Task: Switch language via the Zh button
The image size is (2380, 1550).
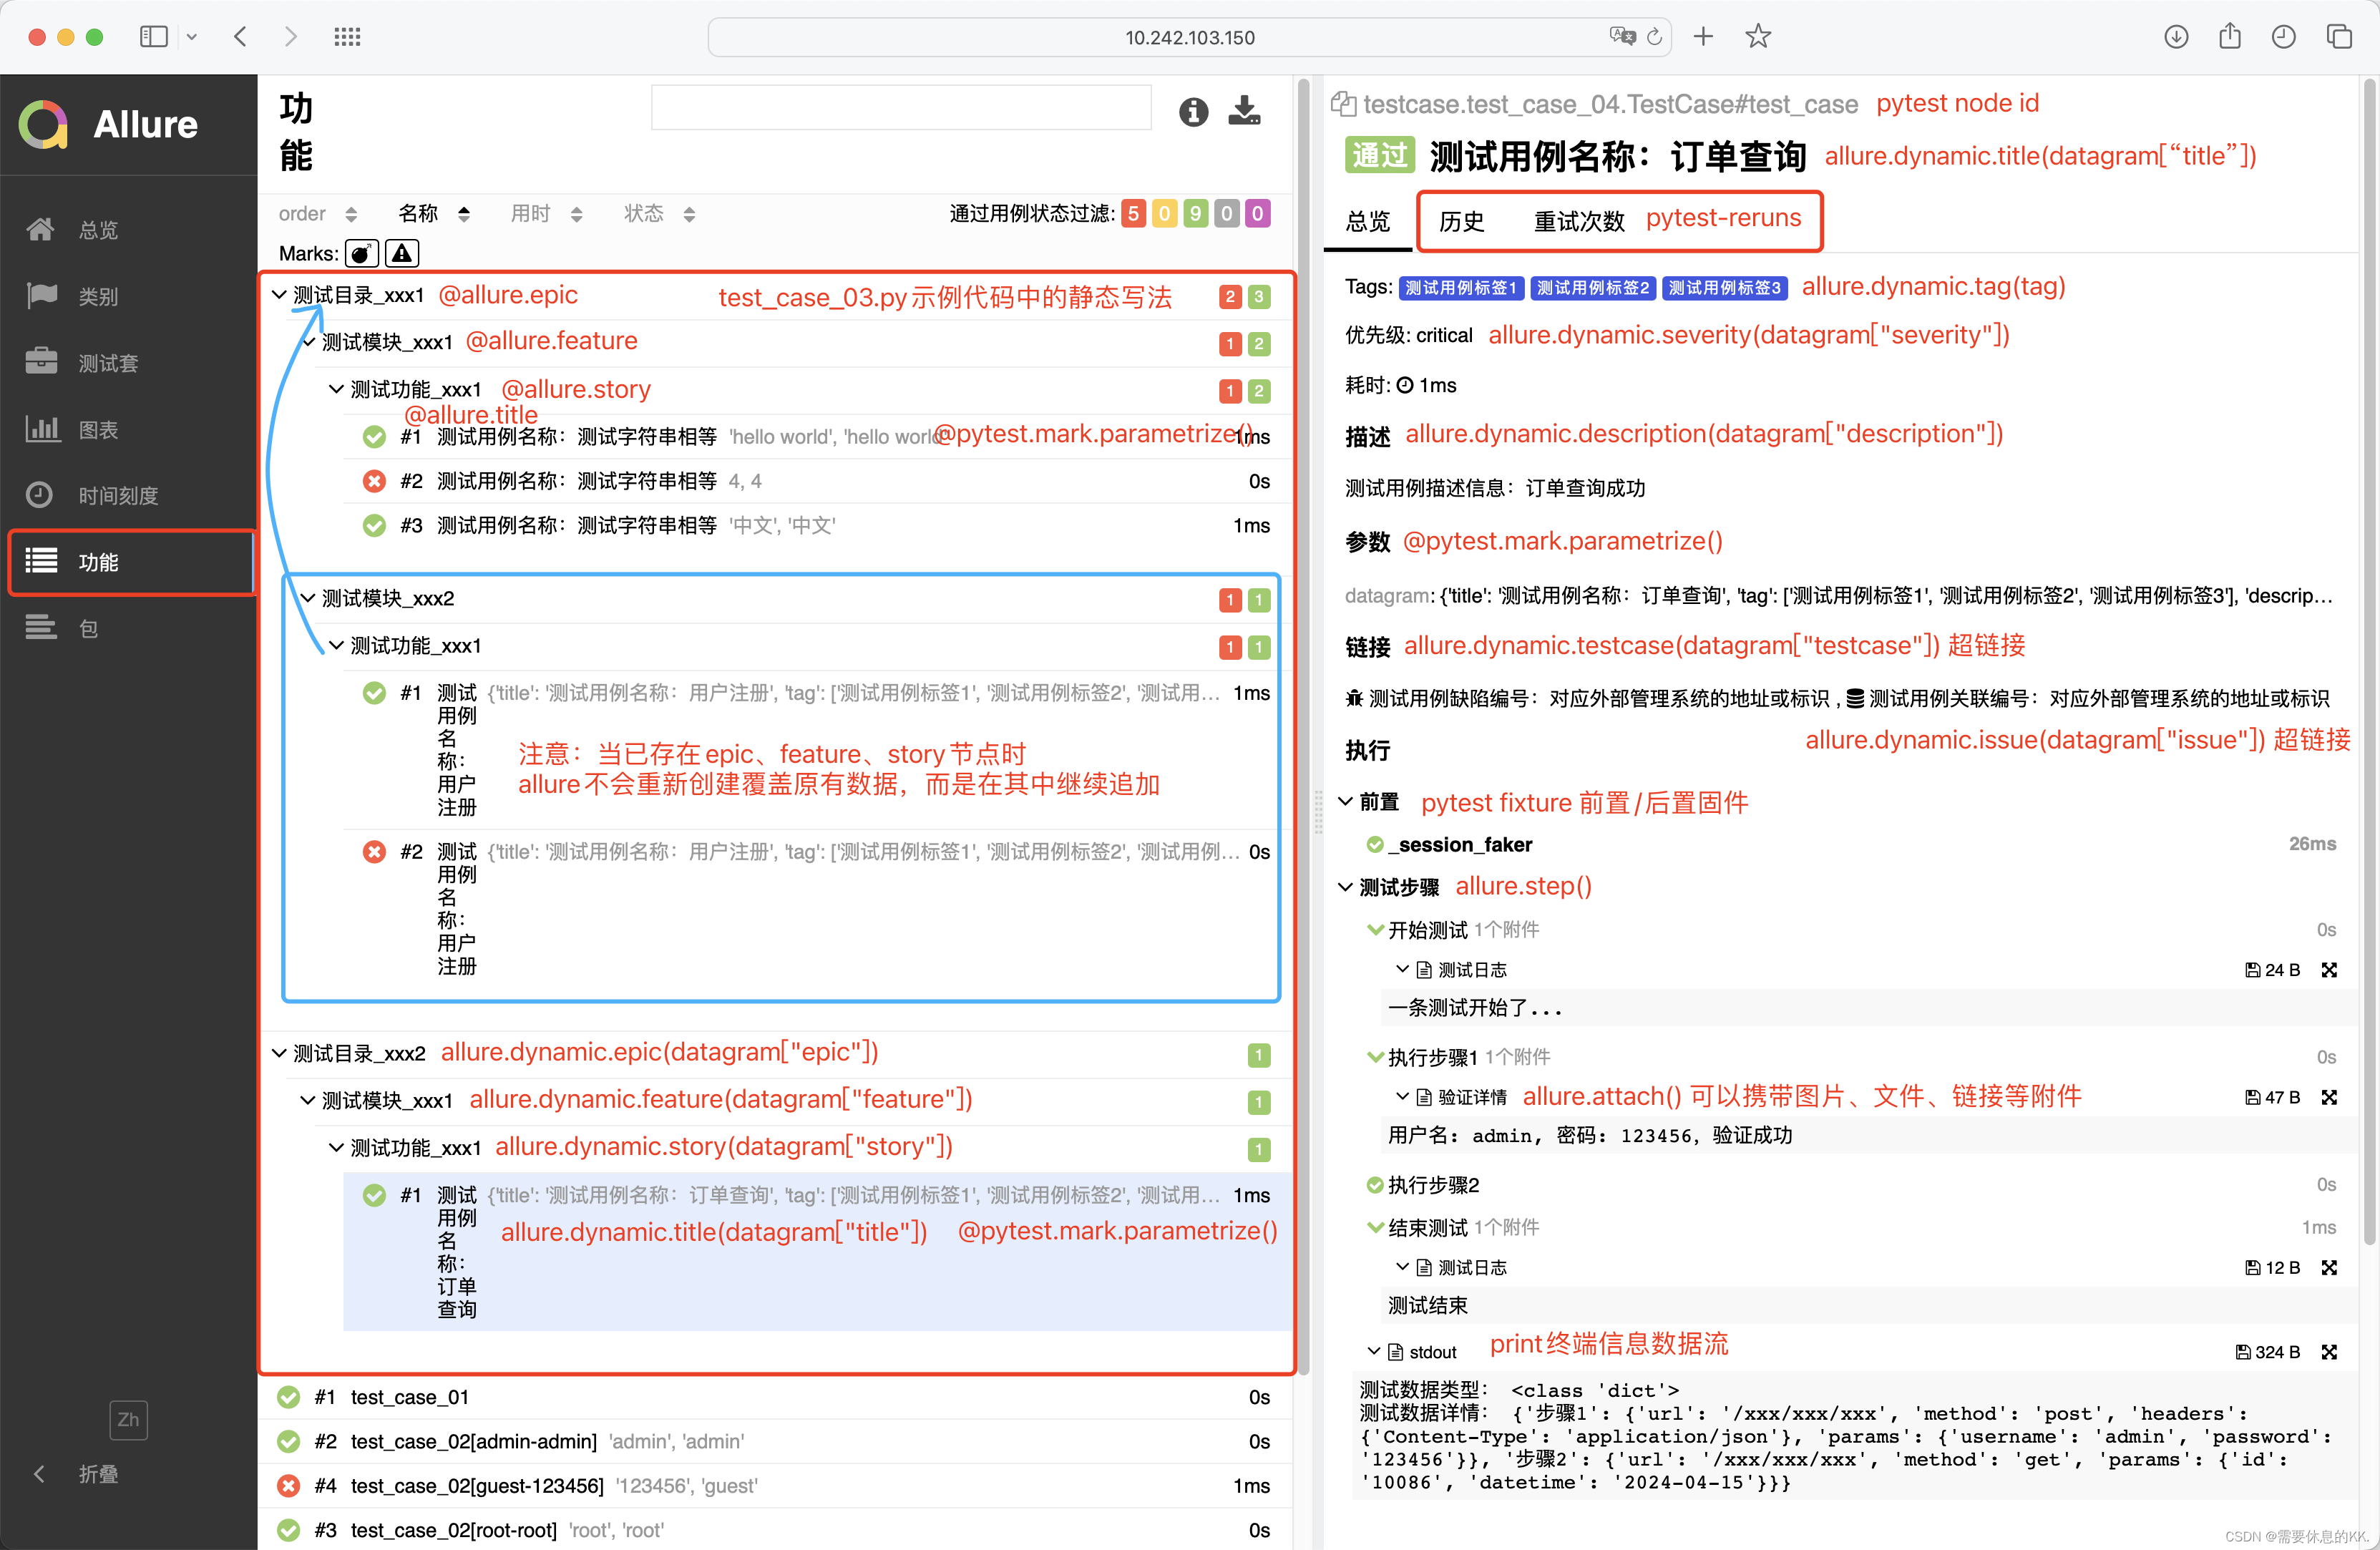Action: point(128,1419)
